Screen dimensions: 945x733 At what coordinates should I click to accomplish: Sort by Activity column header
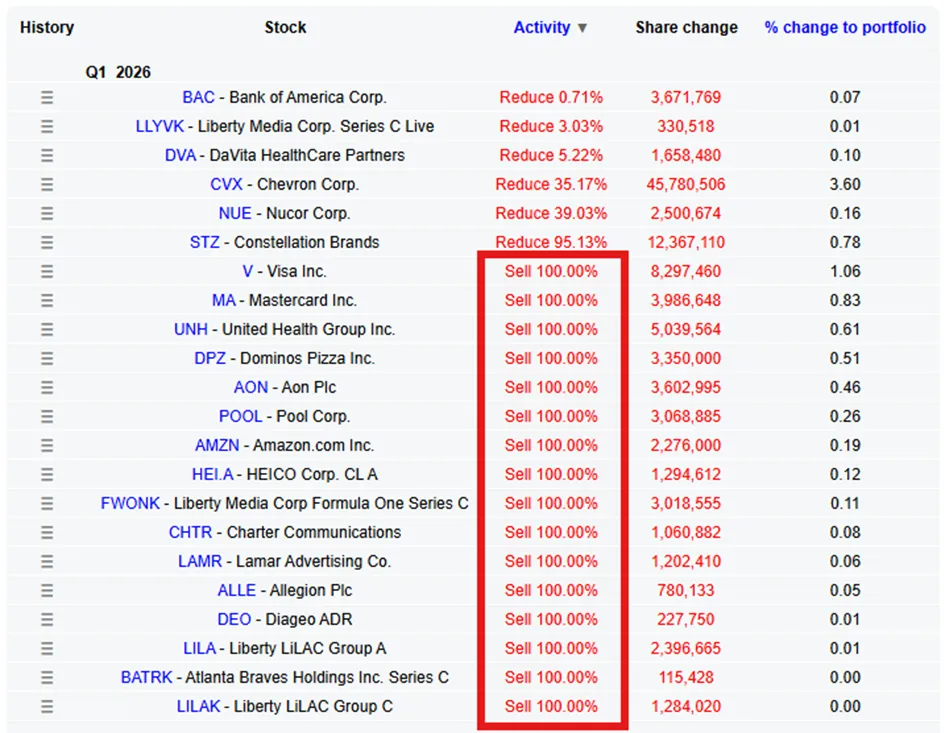[542, 28]
